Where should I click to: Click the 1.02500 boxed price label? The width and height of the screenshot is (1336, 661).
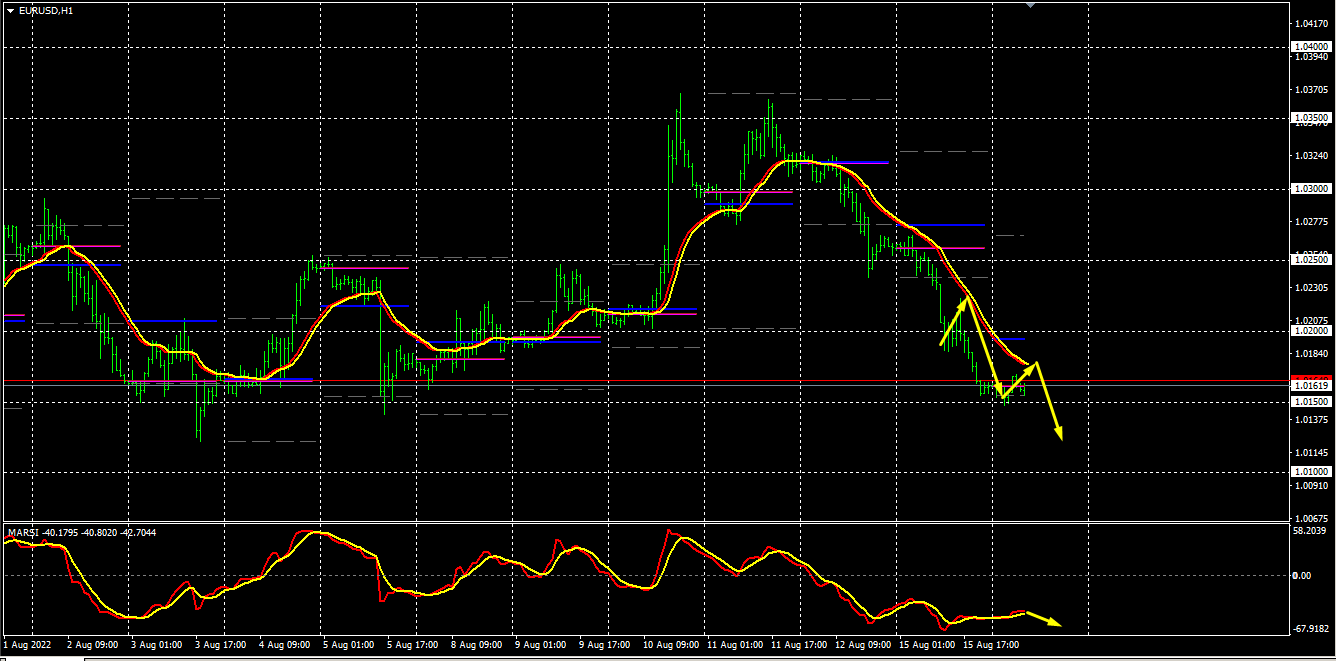coord(1310,260)
